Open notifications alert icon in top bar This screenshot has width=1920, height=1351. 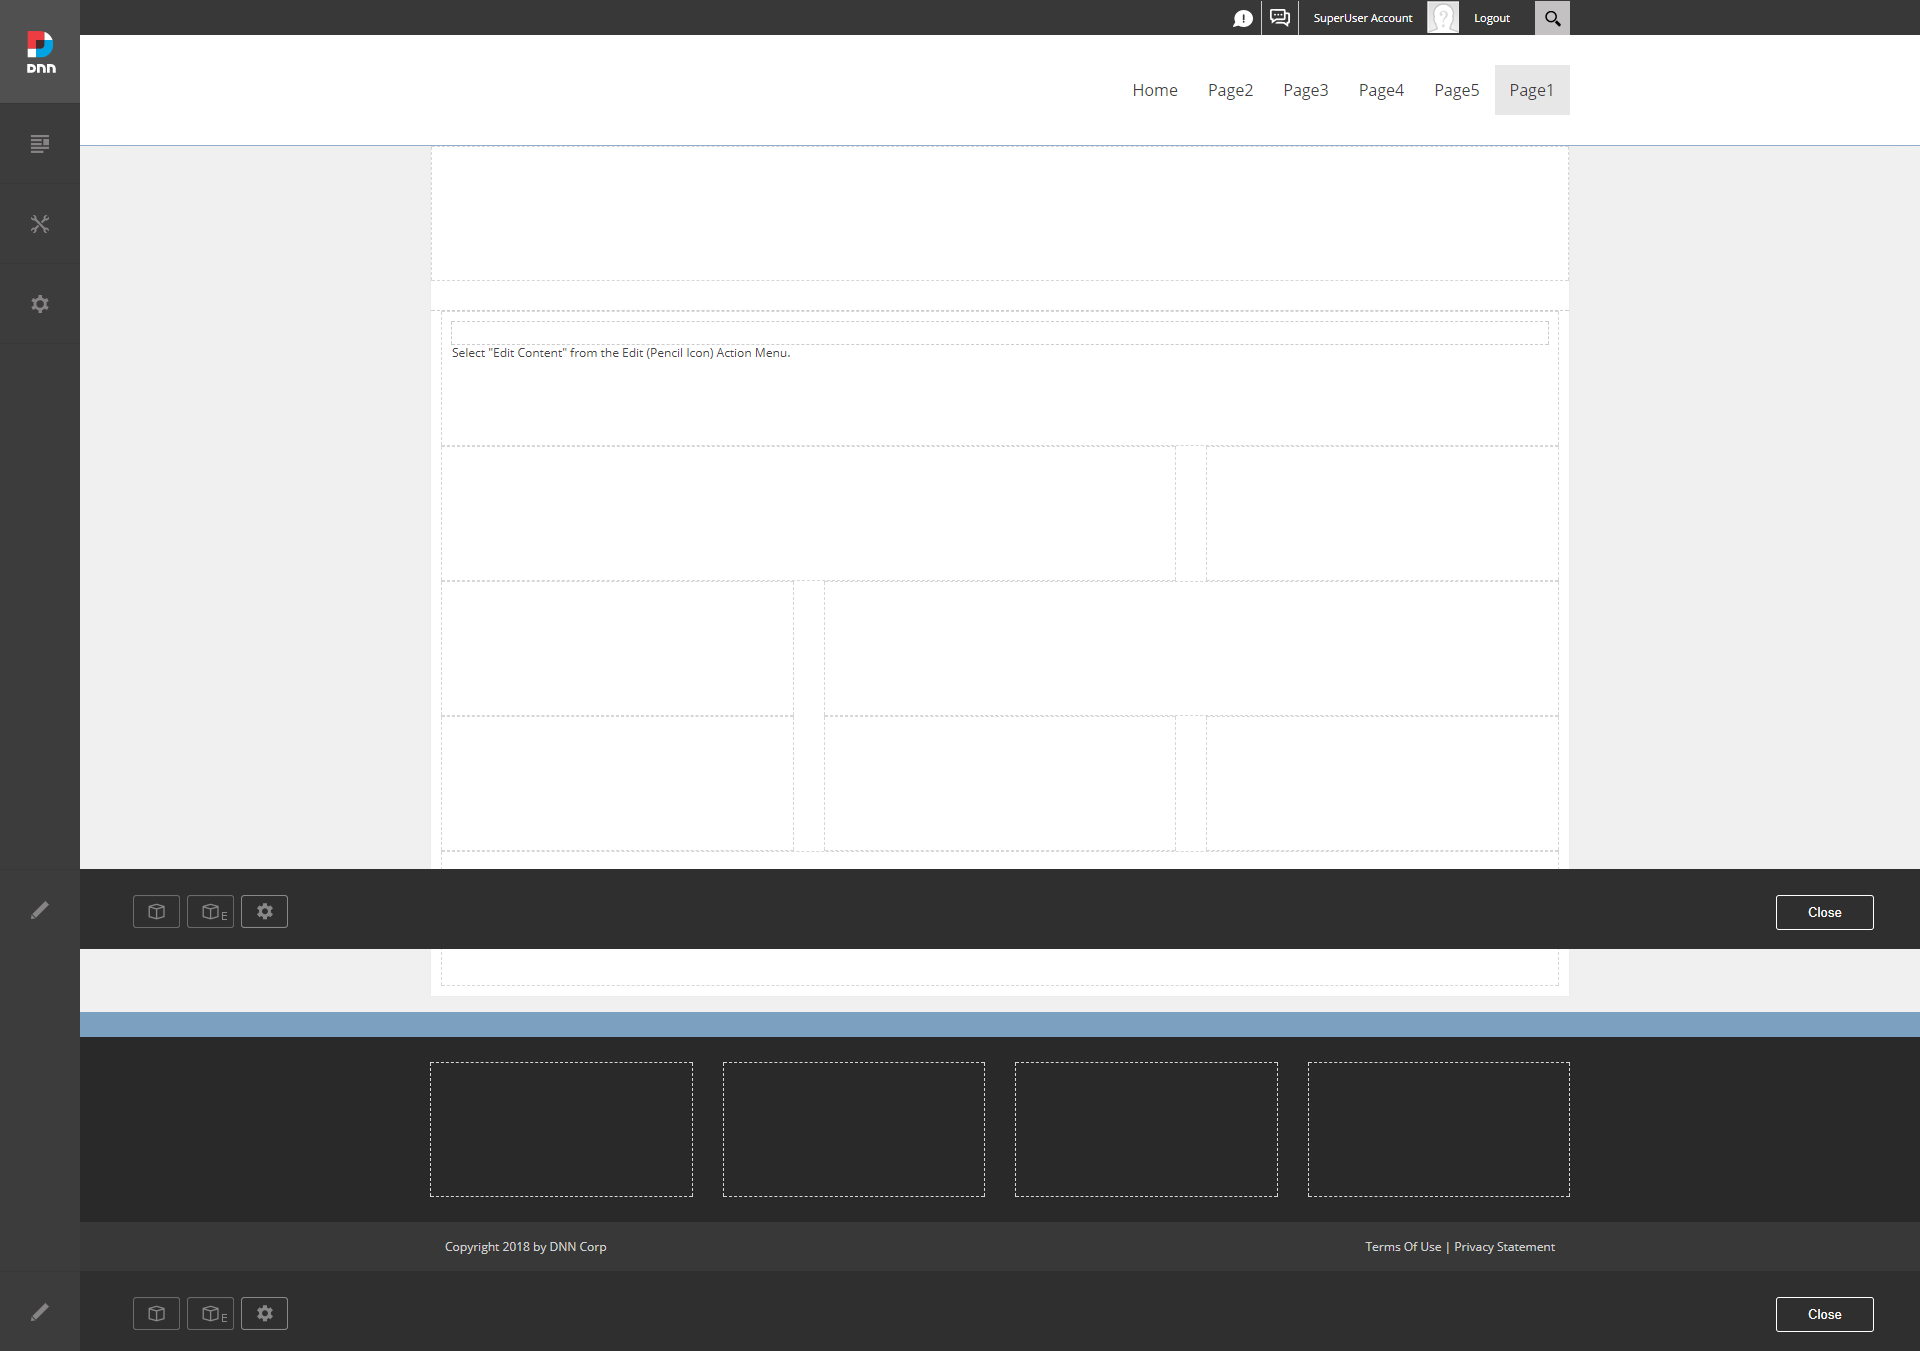1243,18
